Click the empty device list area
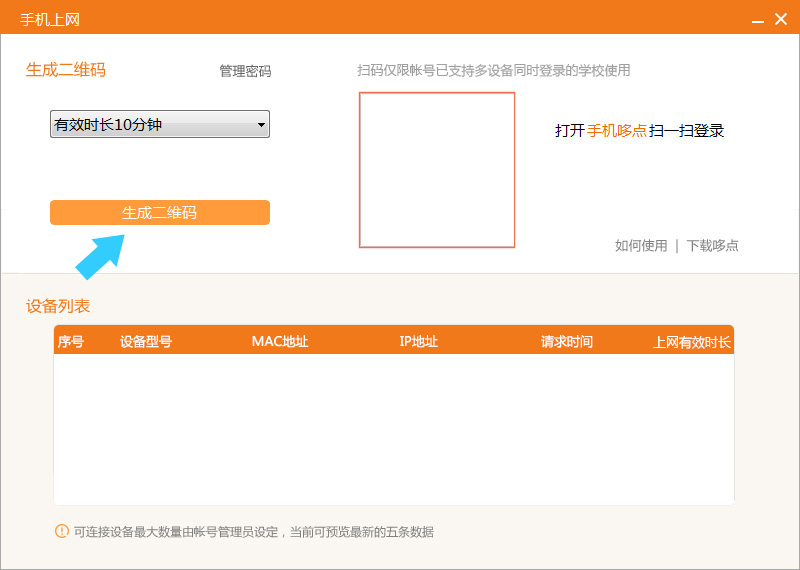 pos(393,430)
